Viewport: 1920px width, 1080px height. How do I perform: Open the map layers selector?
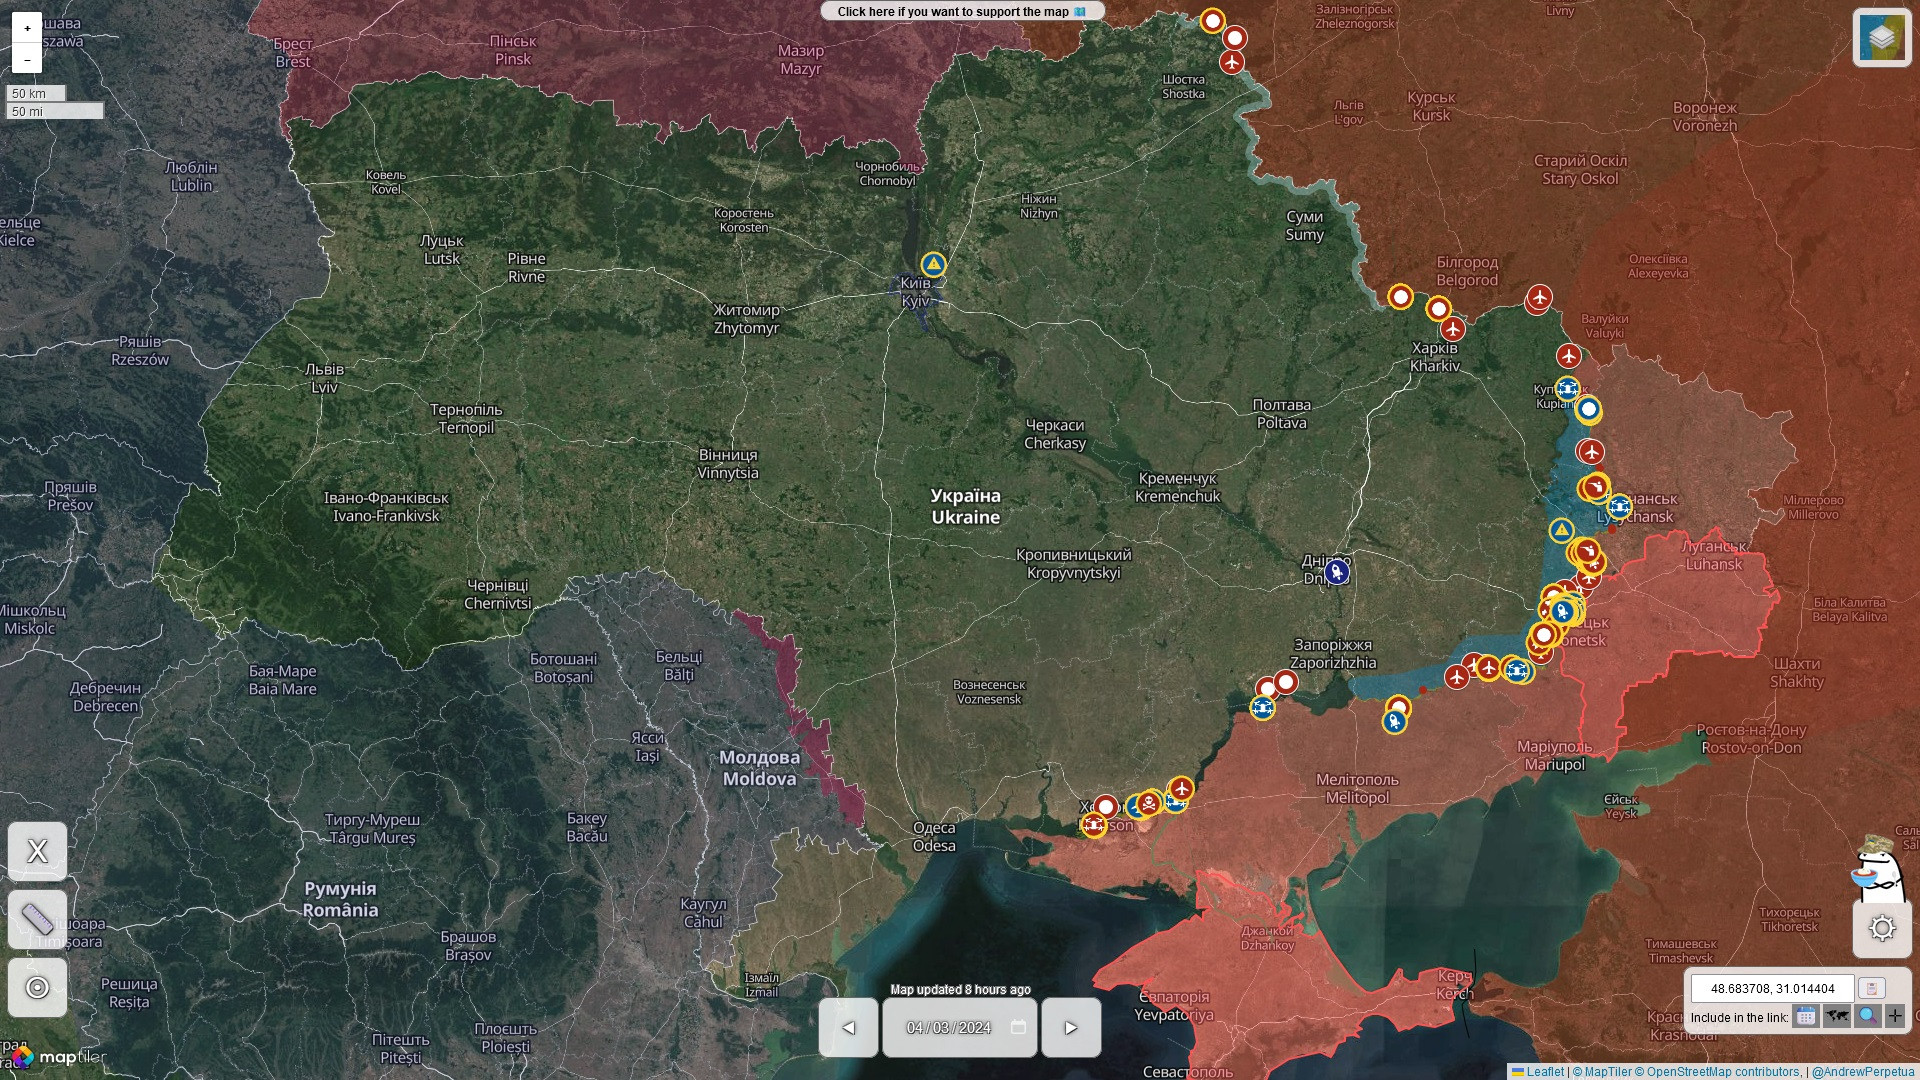tap(1881, 38)
